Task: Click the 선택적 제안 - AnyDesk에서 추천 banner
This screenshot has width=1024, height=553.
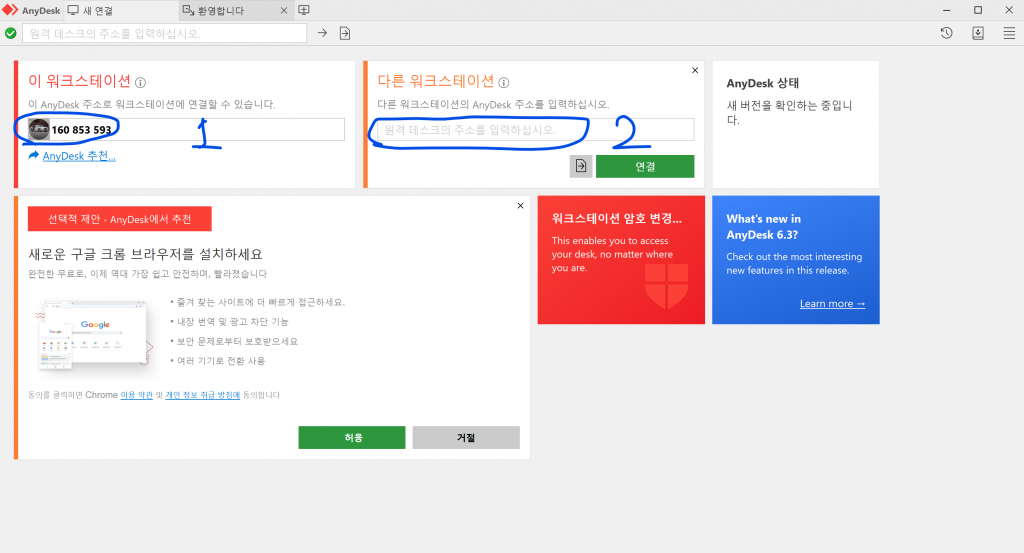Action: click(x=120, y=219)
